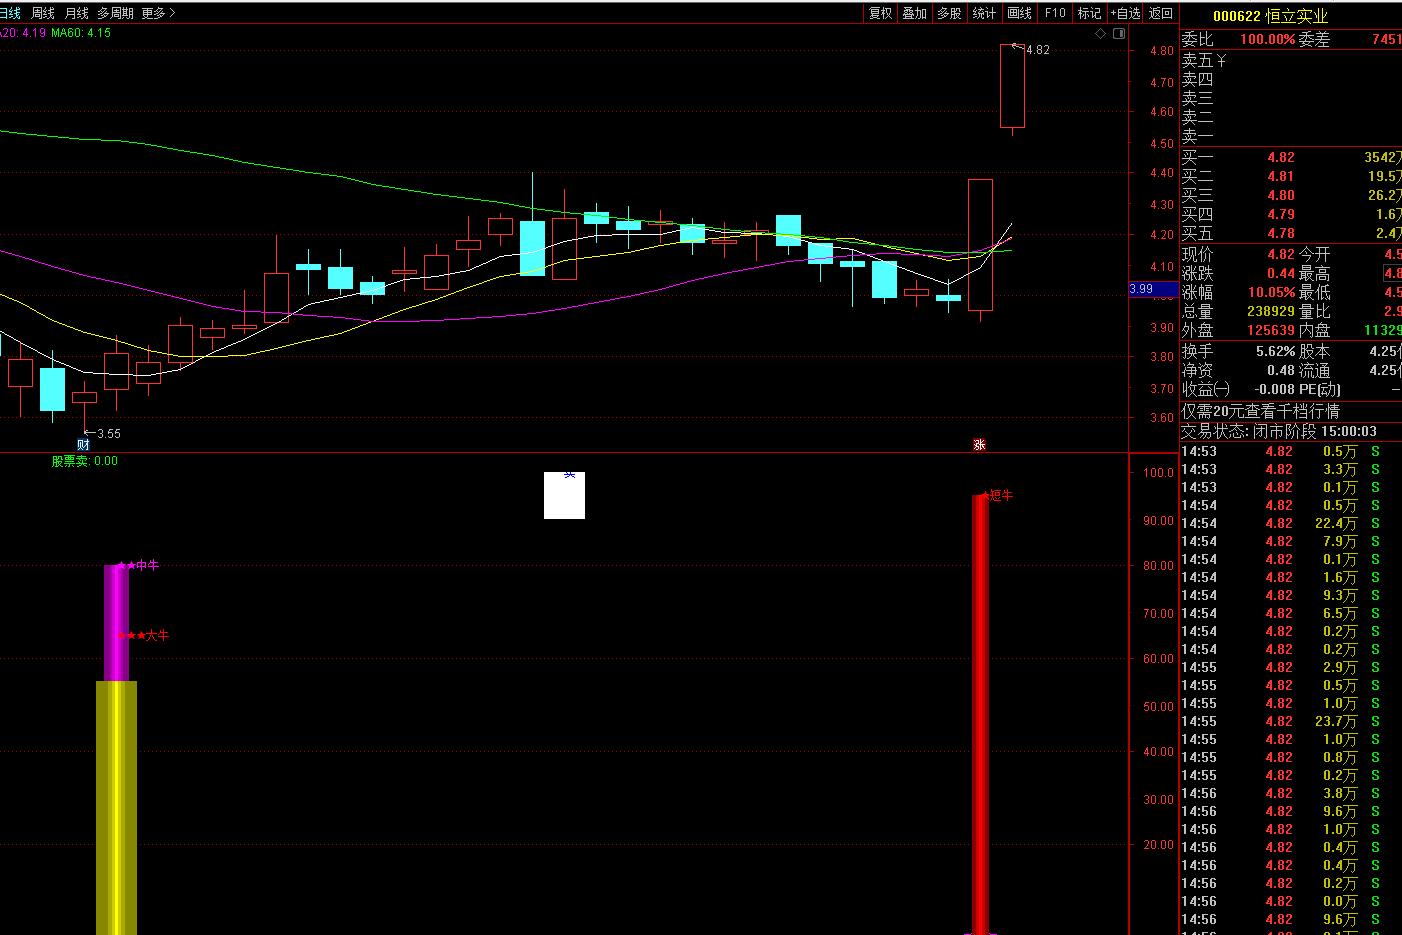Switch to the 月线 monthly tab
Image resolution: width=1402 pixels, height=935 pixels.
(76, 13)
